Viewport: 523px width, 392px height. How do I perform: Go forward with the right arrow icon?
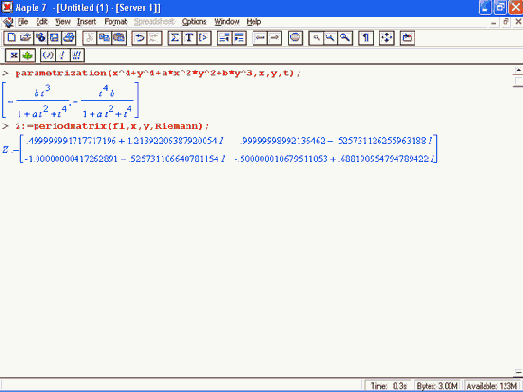click(274, 38)
